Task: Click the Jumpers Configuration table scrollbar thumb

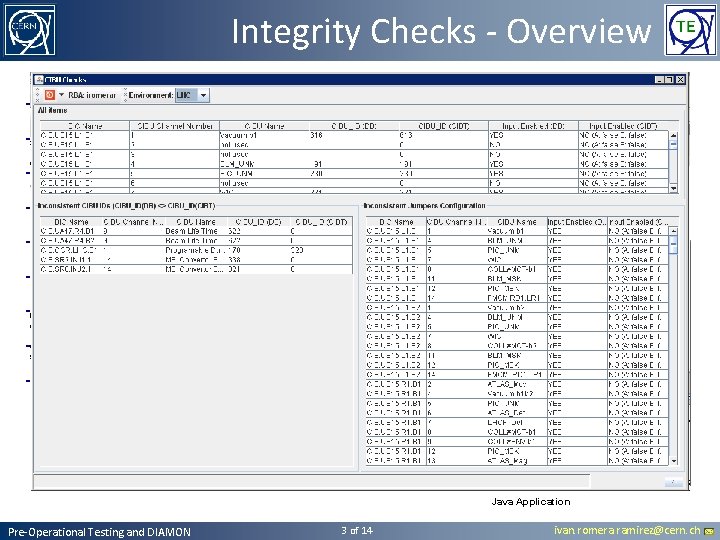Action: 673,245
